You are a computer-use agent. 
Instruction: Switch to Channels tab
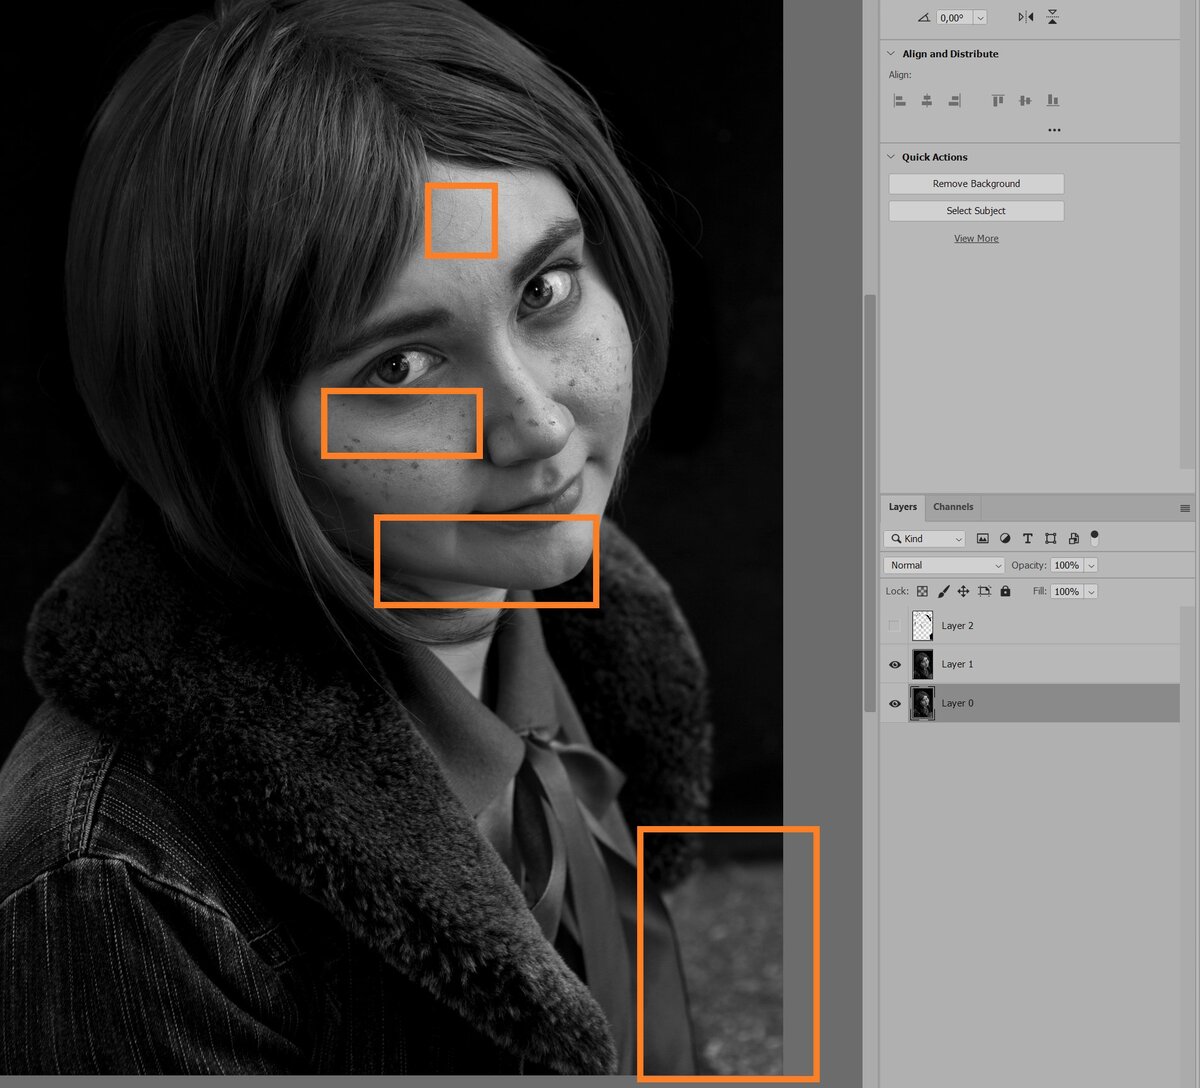click(x=953, y=507)
